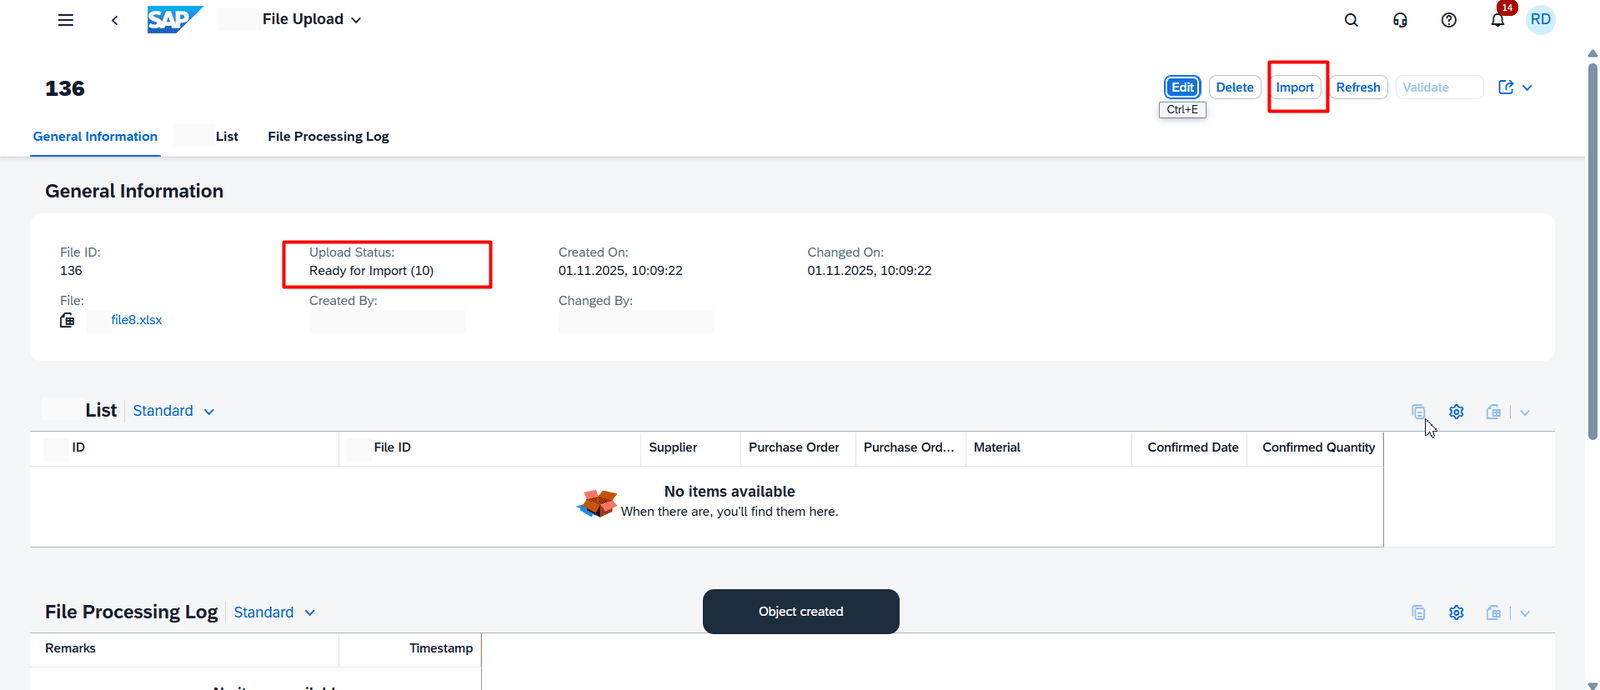Open the hamburger navigation menu
Screen dimensions: 1600x690
(x=66, y=20)
